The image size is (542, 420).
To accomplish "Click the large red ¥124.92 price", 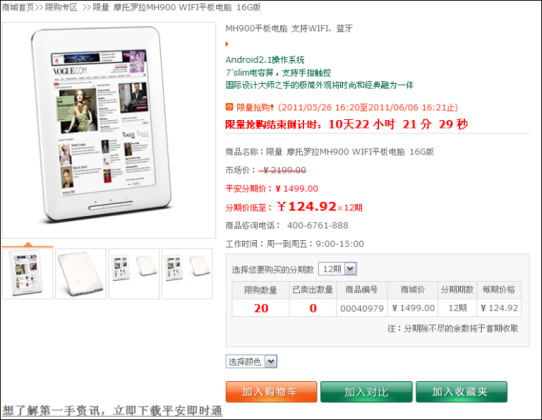I will tap(307, 207).
